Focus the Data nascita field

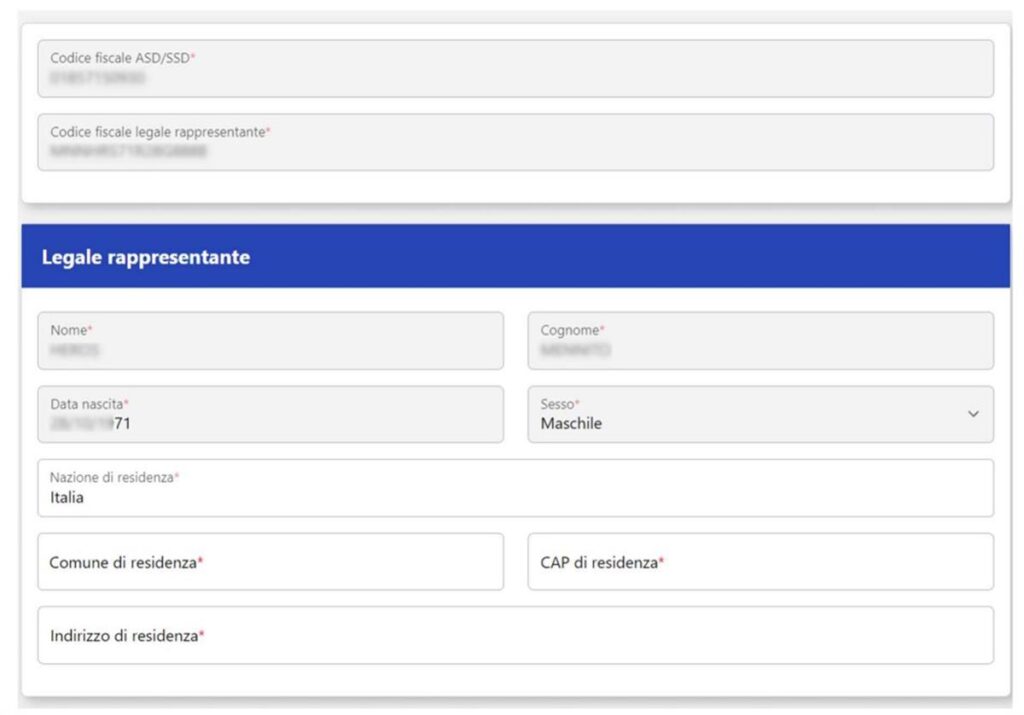point(270,414)
